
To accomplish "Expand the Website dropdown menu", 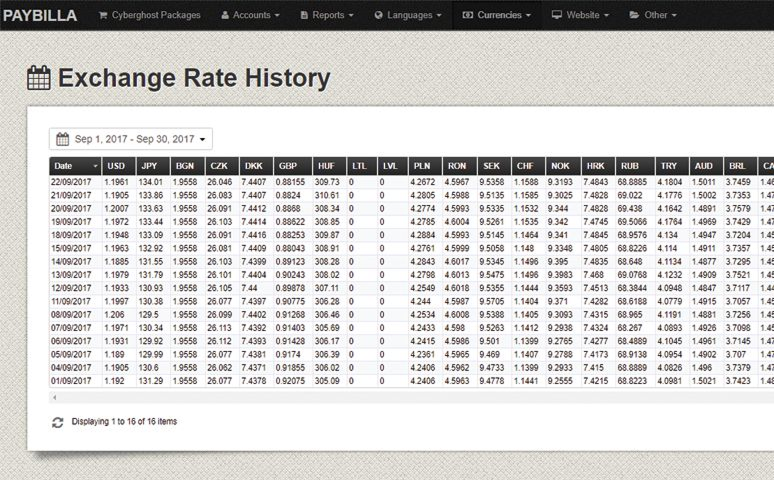I will [586, 15].
